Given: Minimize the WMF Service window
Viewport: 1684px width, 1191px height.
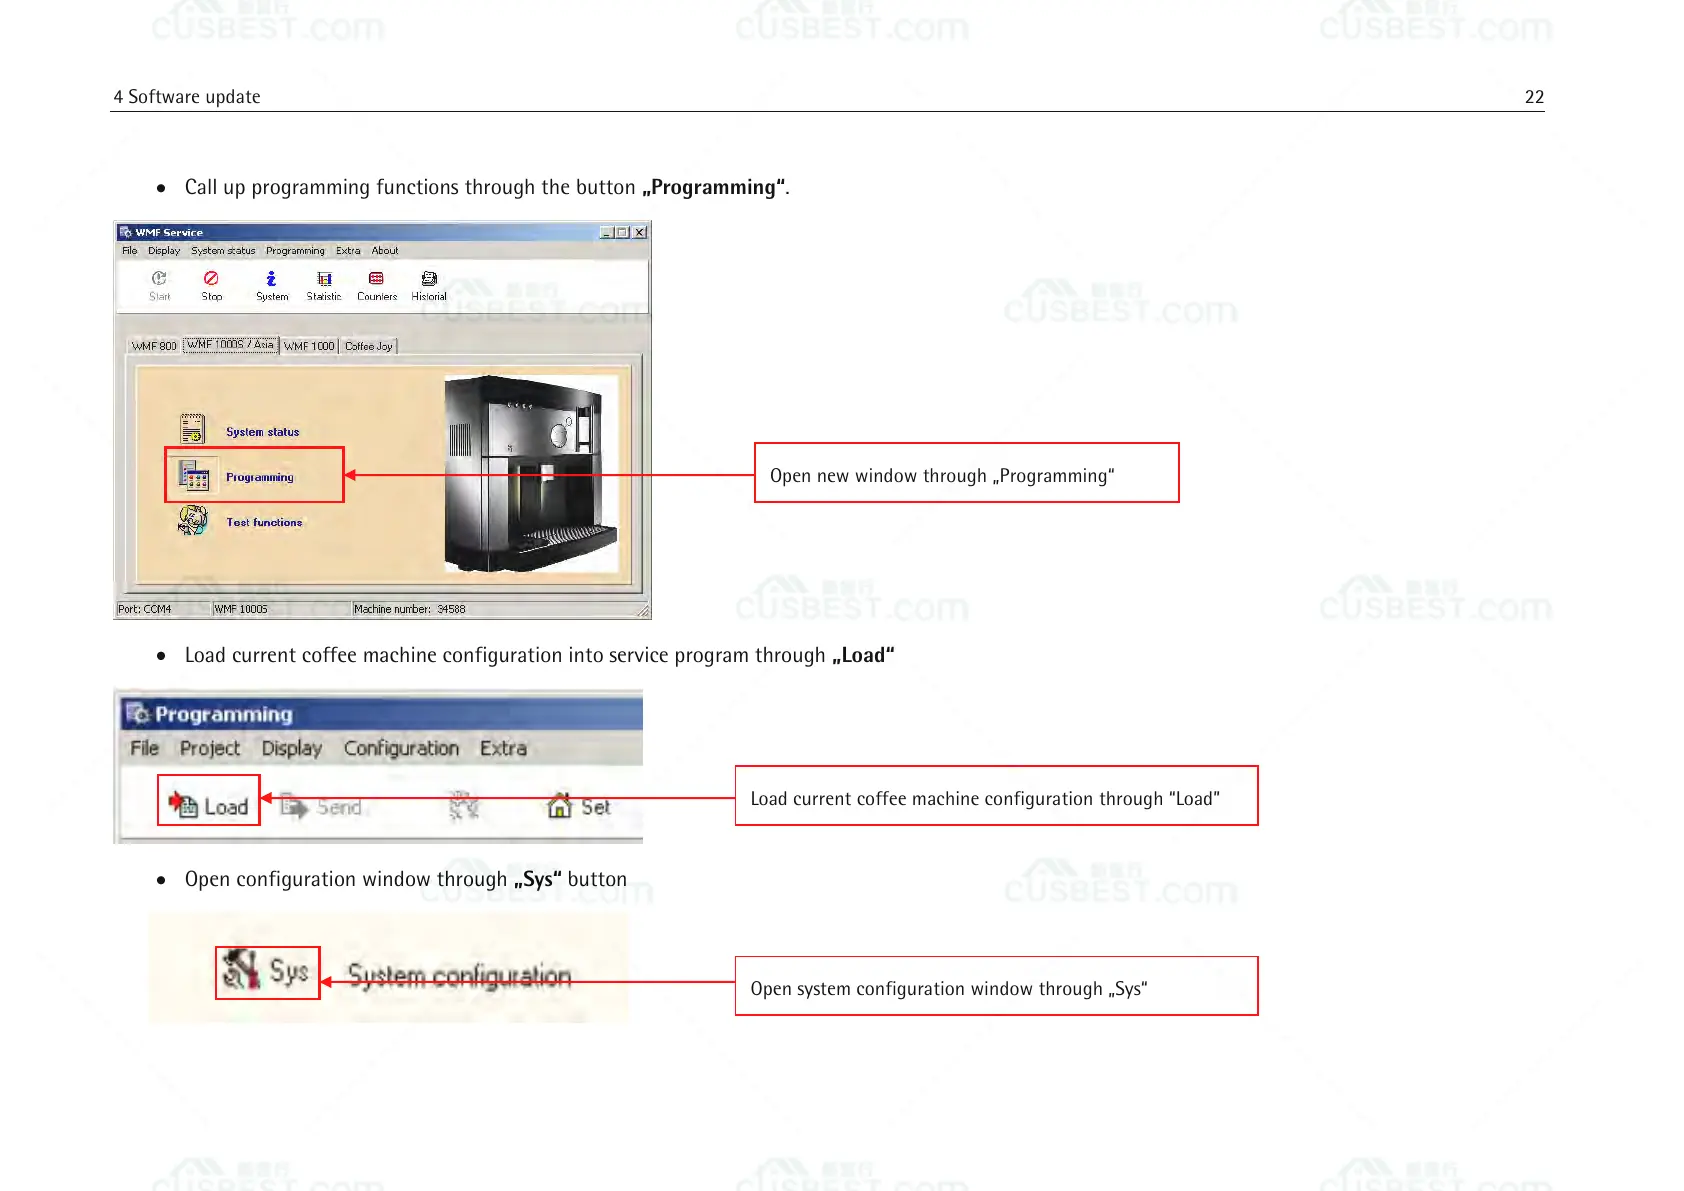Looking at the screenshot, I should [606, 232].
